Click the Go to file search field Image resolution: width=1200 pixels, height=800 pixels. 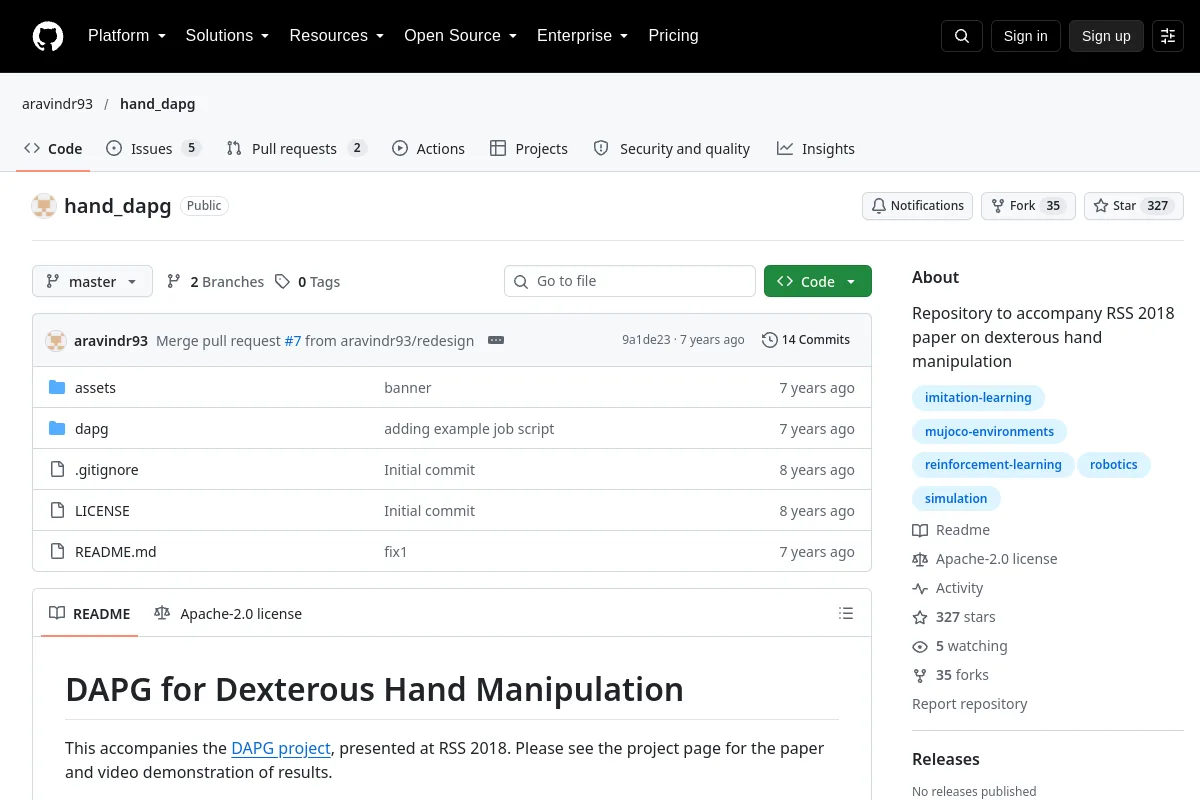tap(630, 282)
